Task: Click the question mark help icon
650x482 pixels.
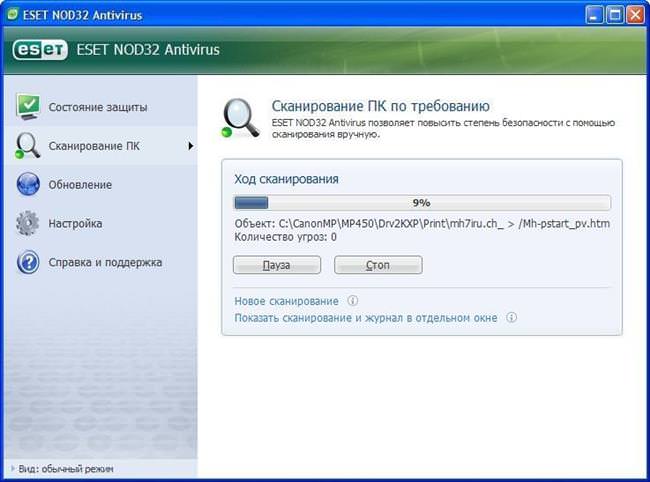Action: pyautogui.click(x=28, y=262)
